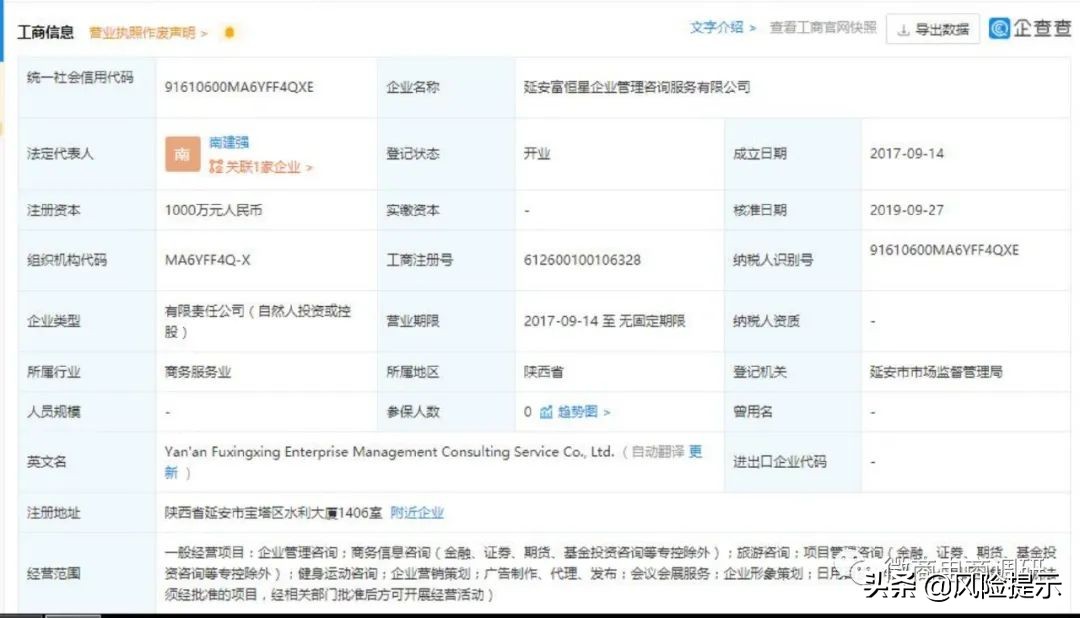Click the small icon before 关联1家企业

216,165
